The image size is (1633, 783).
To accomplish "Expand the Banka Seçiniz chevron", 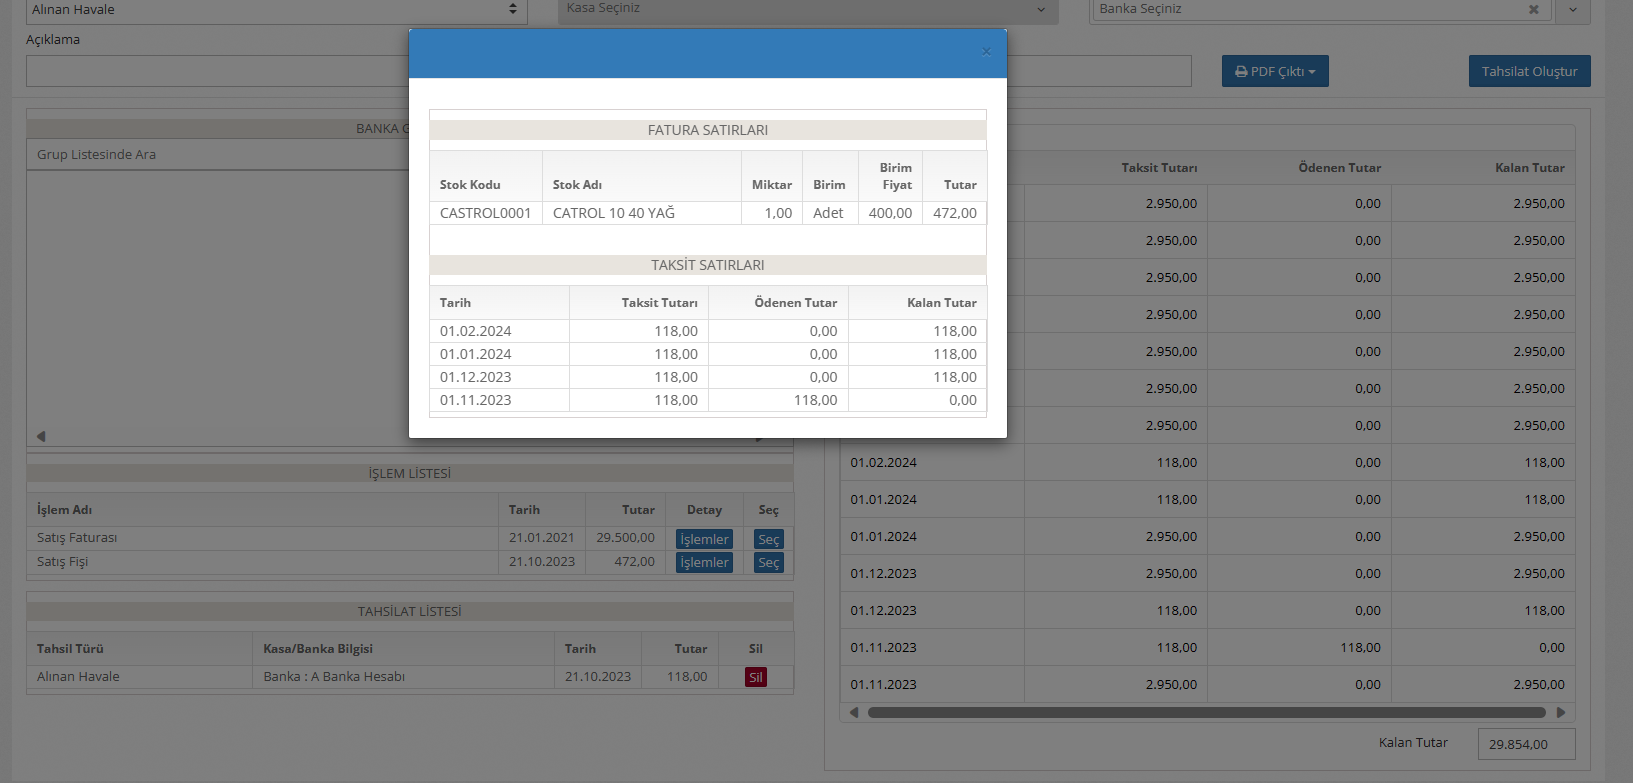I will [x=1572, y=9].
